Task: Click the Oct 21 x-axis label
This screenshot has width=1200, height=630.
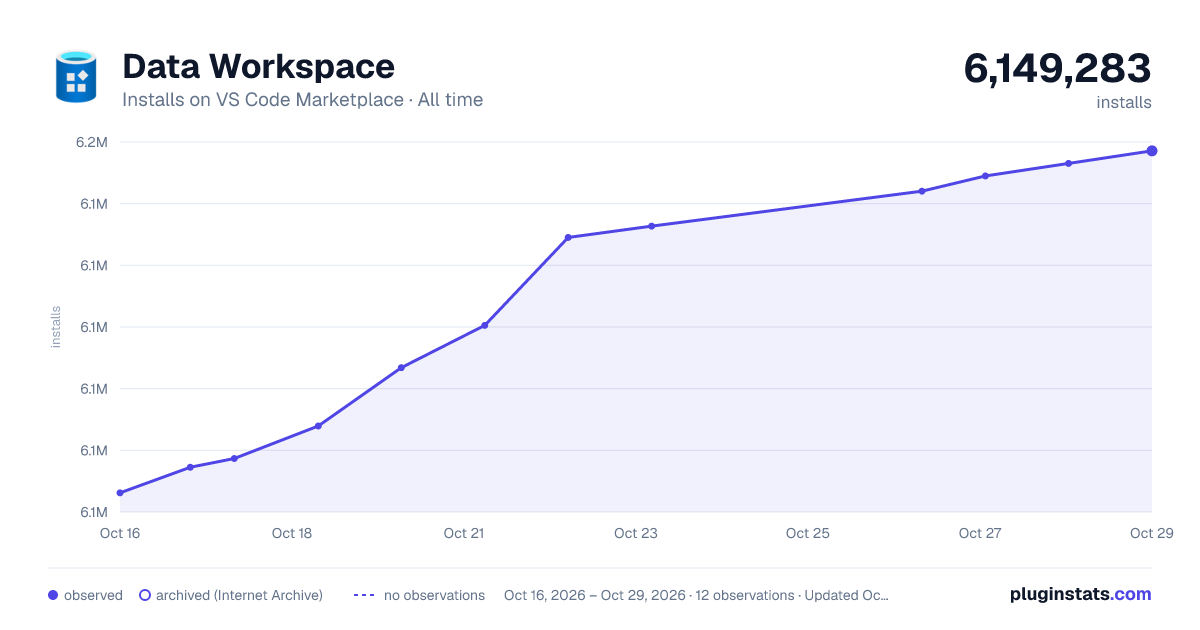Action: (x=464, y=533)
